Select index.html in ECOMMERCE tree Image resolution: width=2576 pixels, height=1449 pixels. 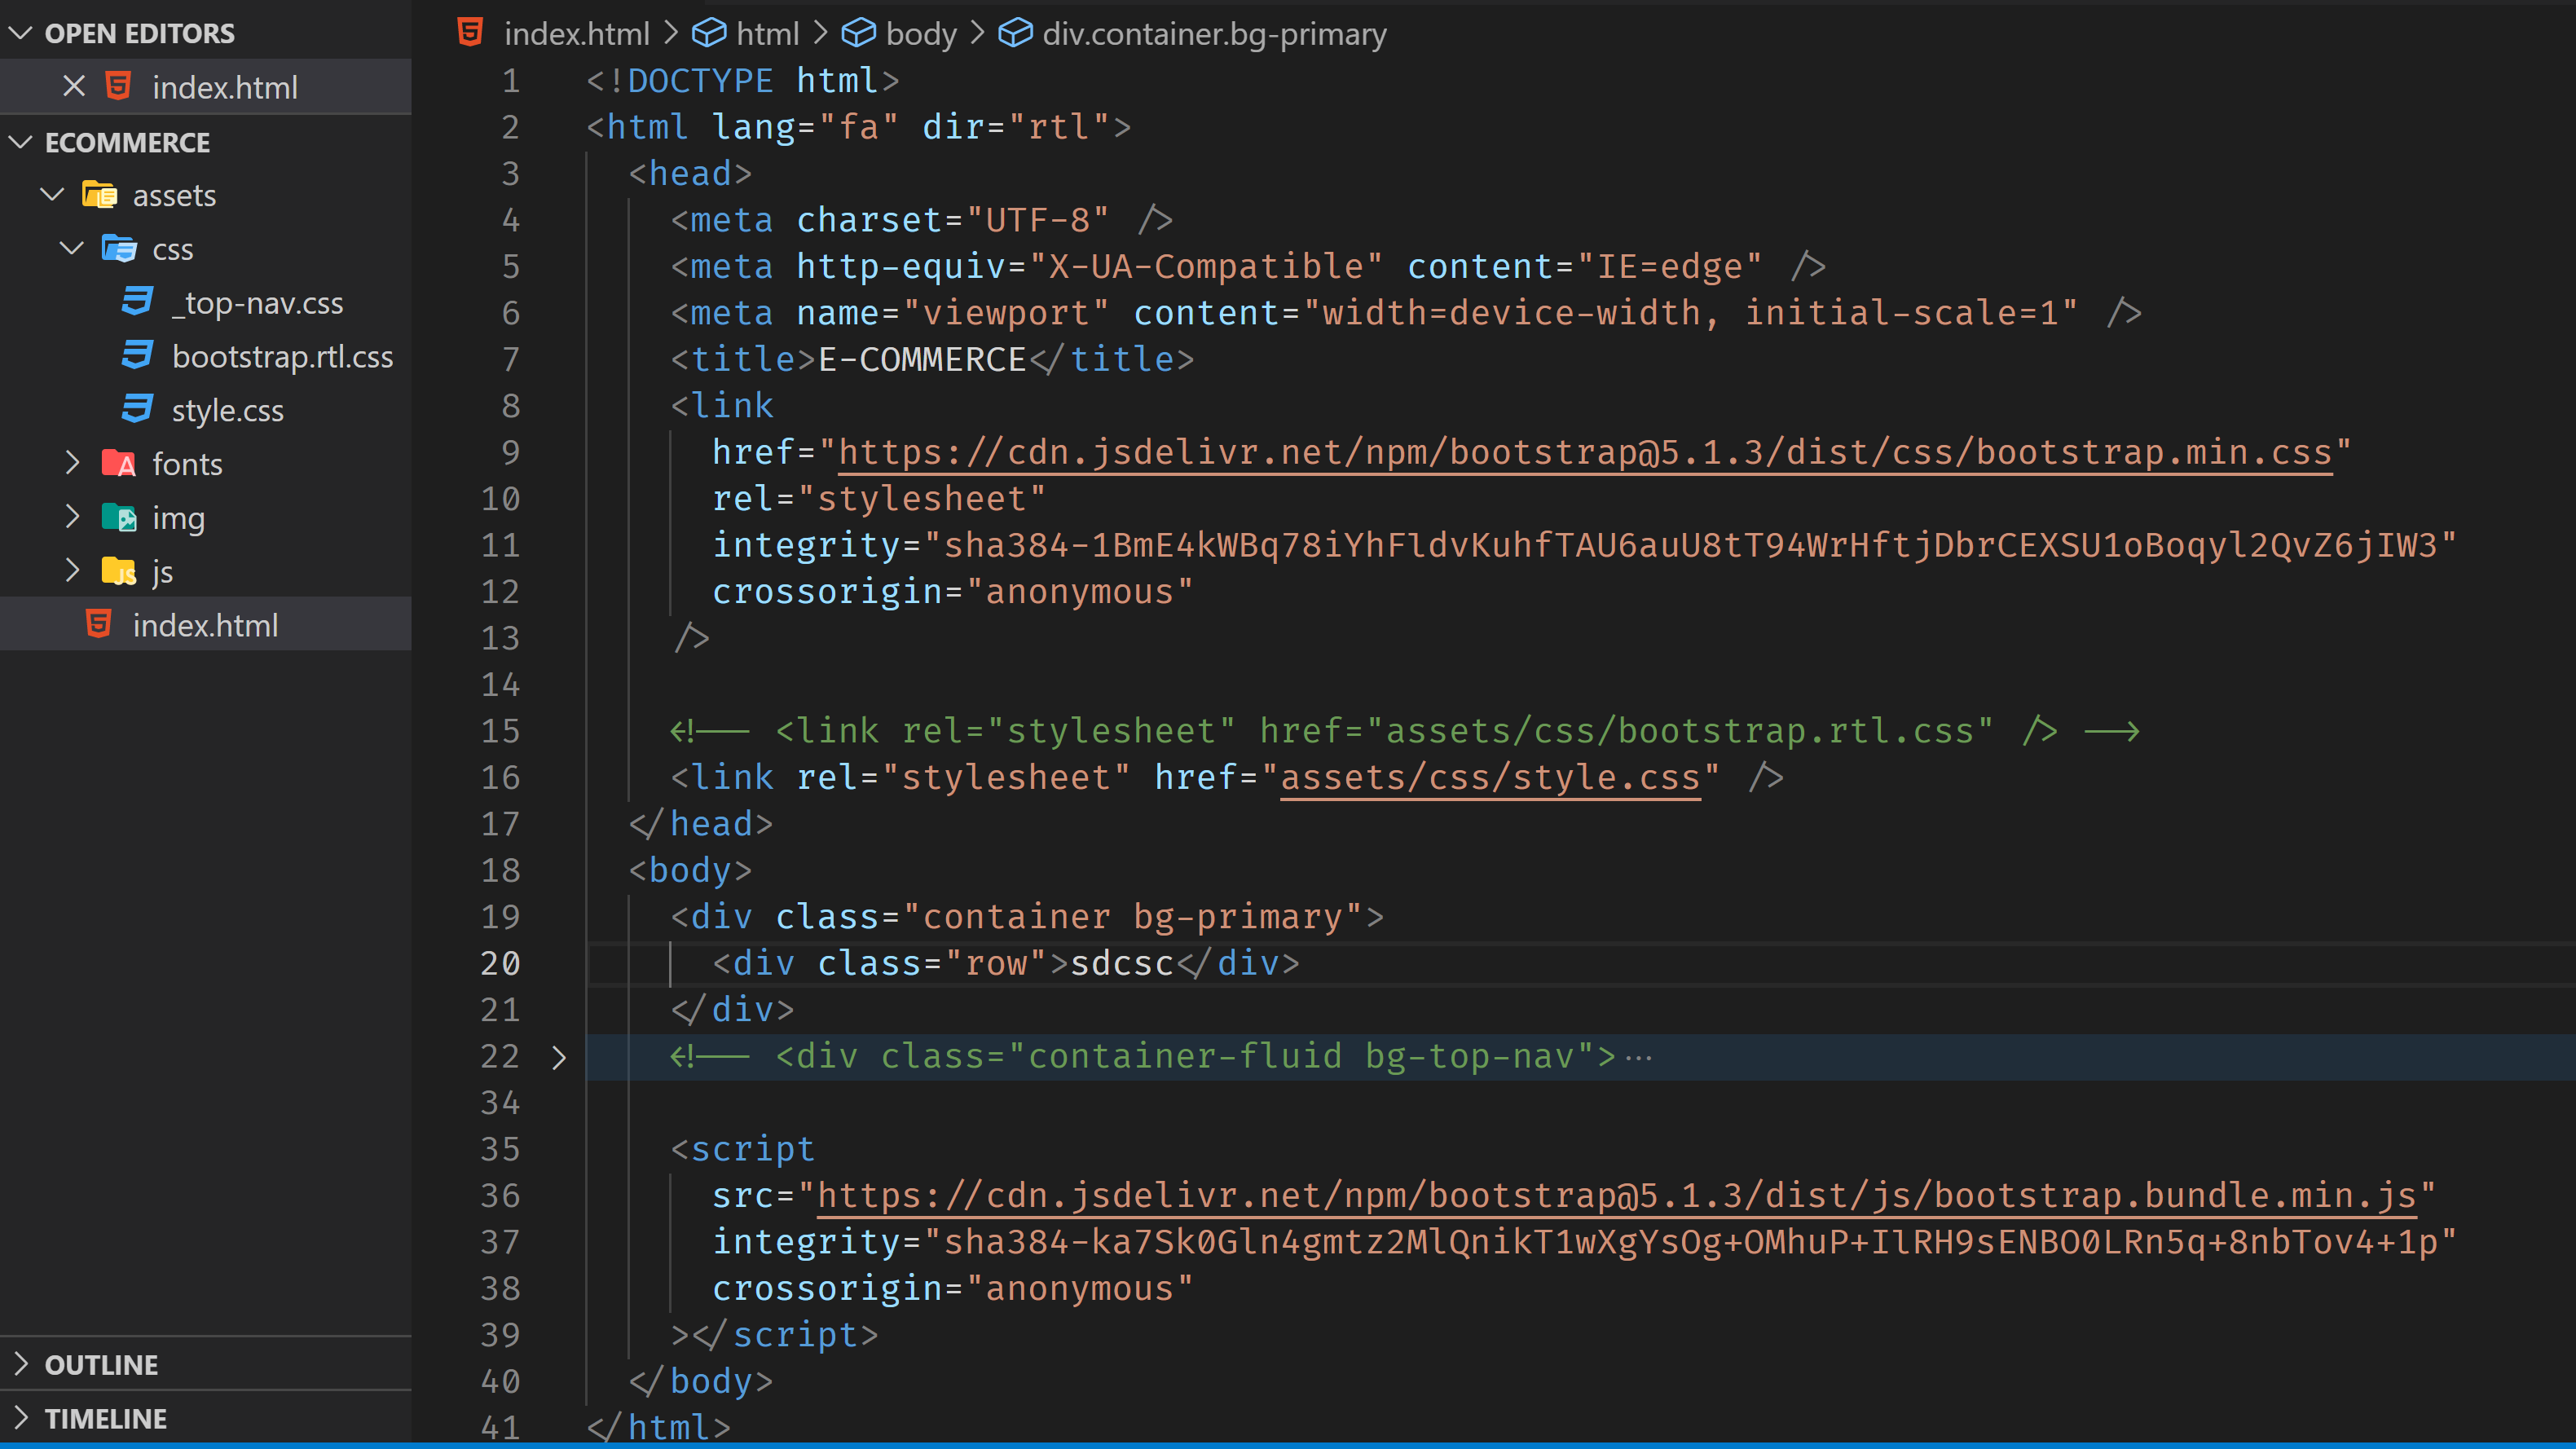point(205,626)
